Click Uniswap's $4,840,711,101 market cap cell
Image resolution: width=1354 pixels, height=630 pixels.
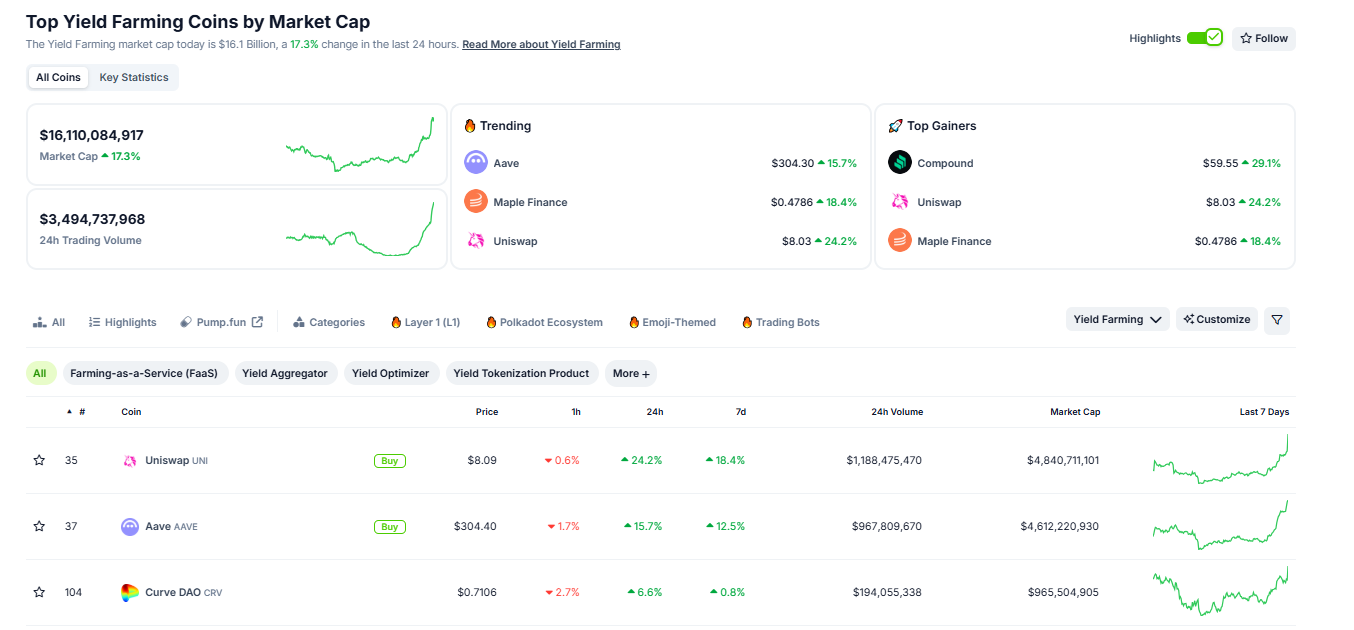pyautogui.click(x=1062, y=461)
